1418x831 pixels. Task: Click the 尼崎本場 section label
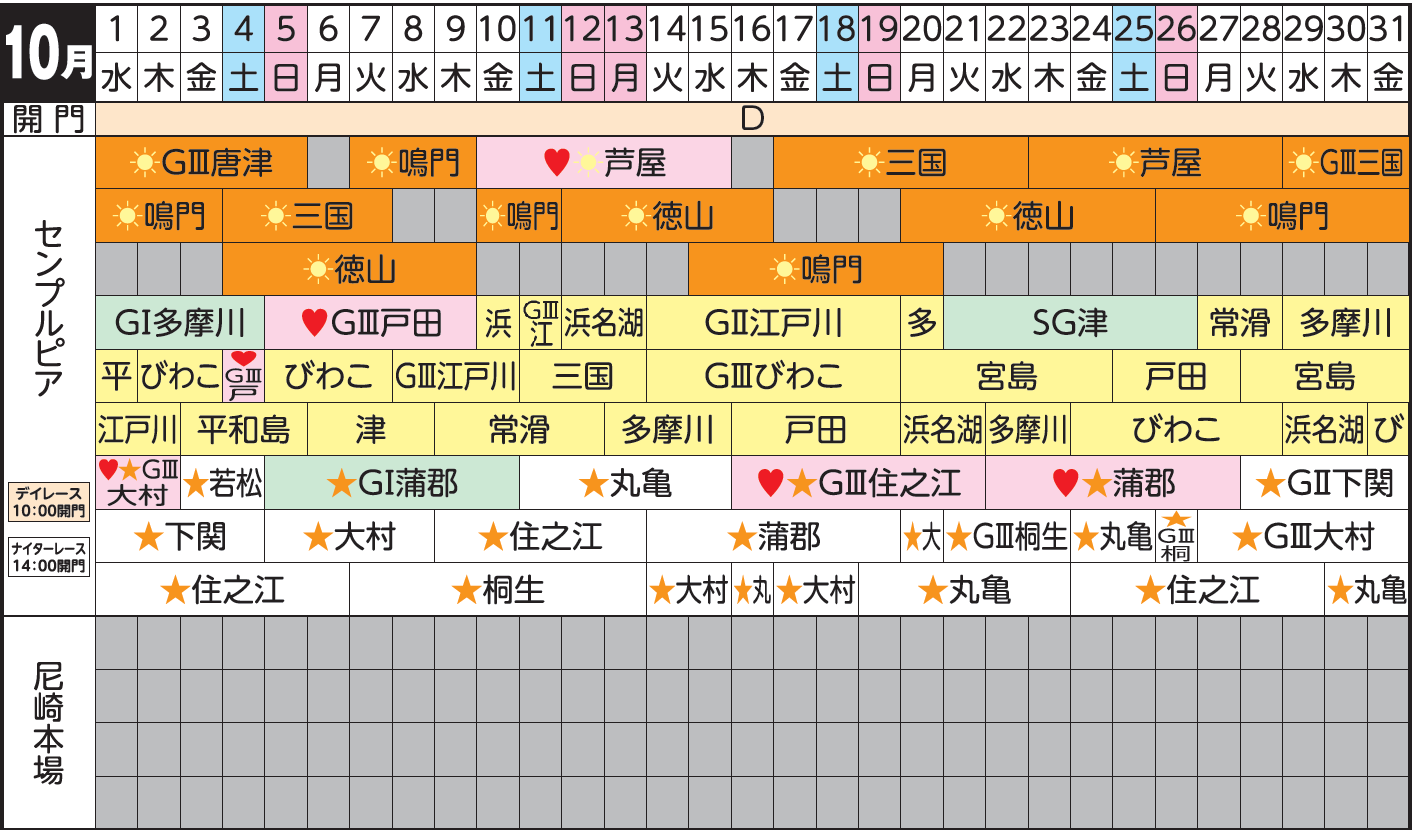click(48, 722)
